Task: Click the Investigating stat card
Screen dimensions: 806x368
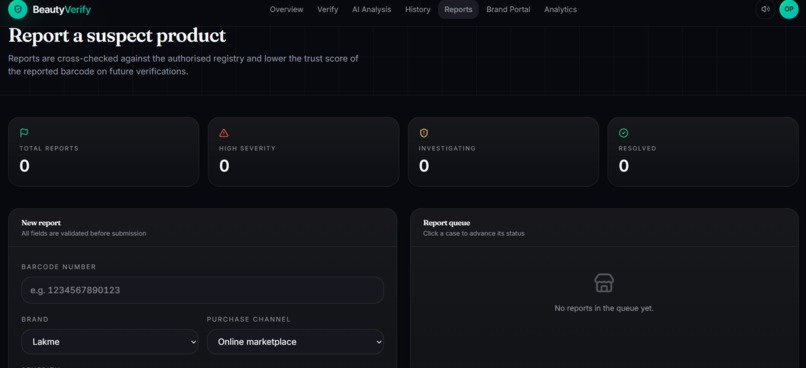Action: (503, 152)
